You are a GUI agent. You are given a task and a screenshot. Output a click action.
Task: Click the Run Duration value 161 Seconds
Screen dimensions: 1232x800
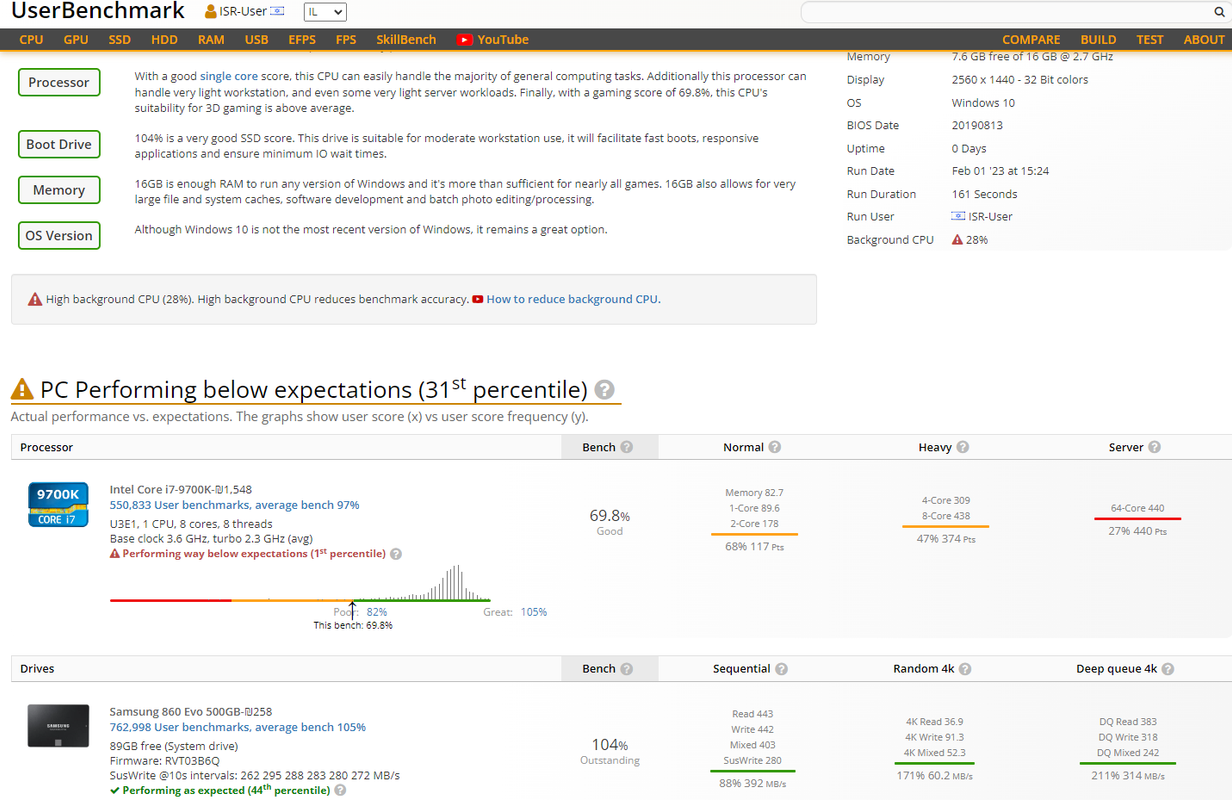(984, 194)
